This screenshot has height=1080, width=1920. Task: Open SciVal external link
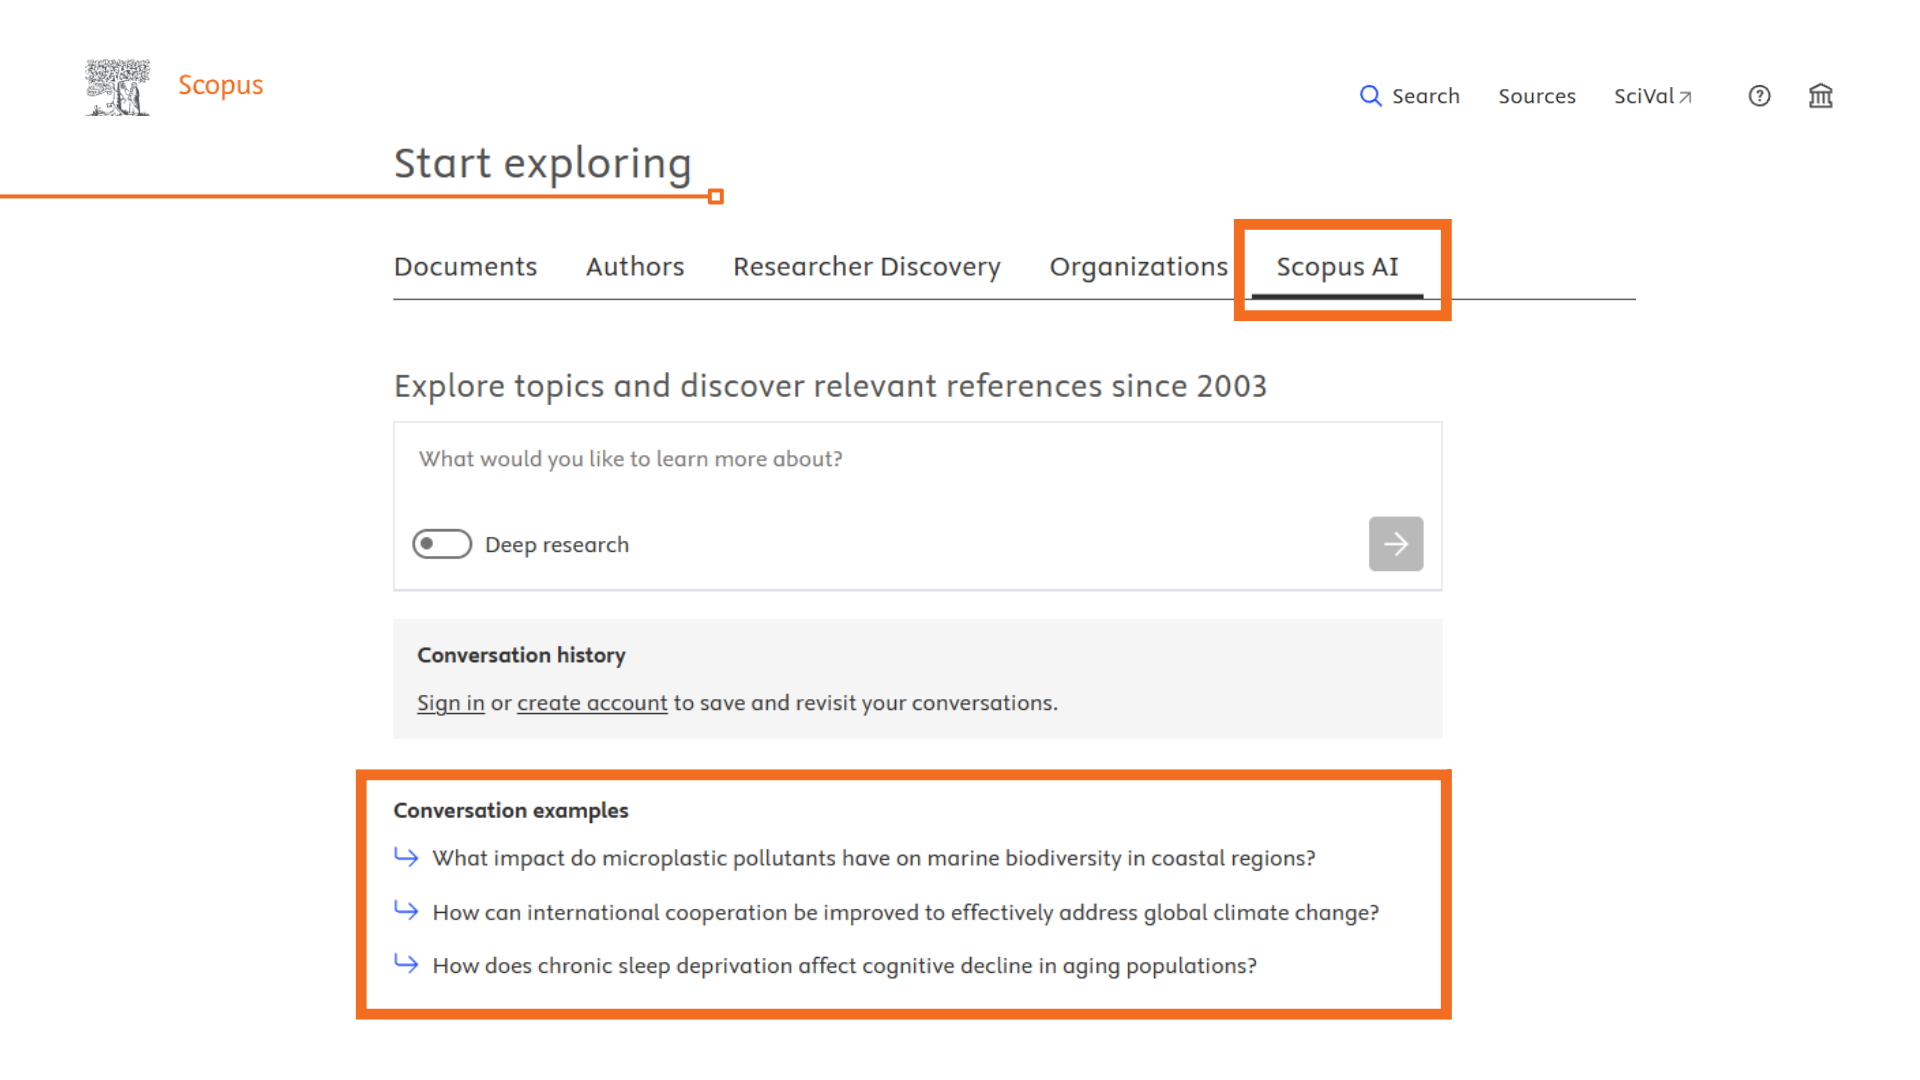click(x=1652, y=96)
